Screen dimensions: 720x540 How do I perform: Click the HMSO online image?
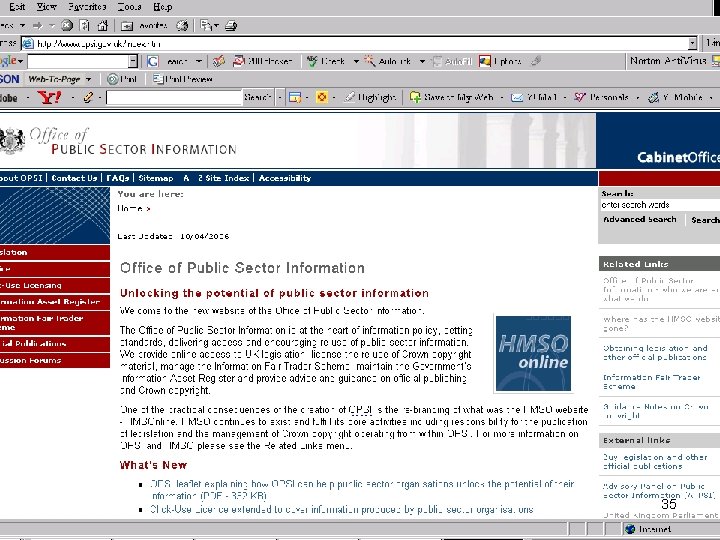pos(533,353)
